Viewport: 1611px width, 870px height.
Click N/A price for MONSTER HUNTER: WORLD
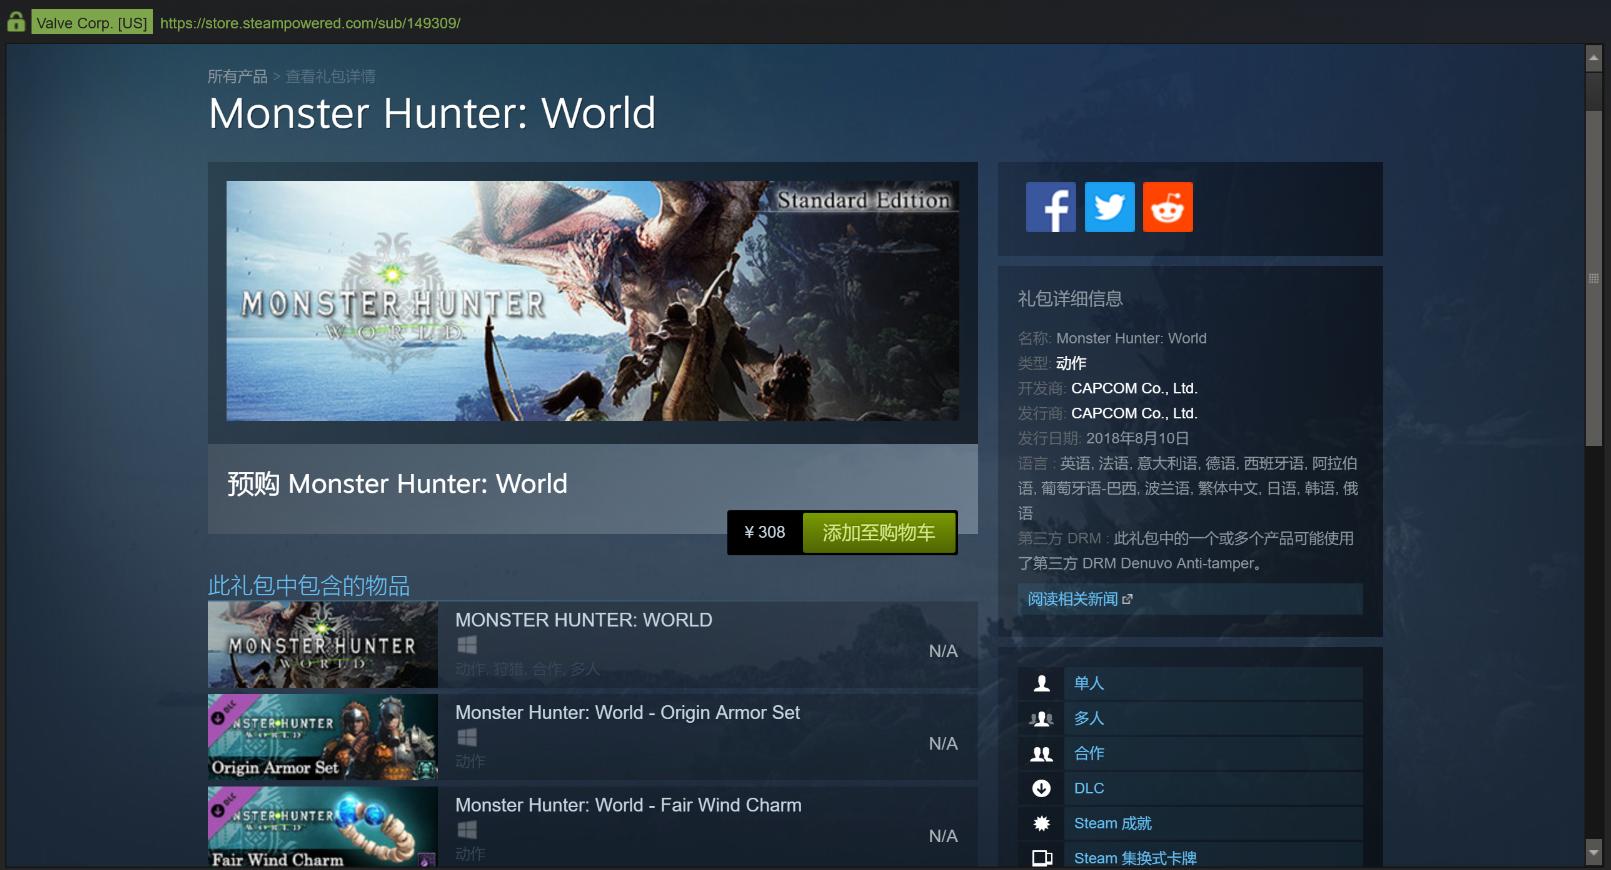click(x=943, y=651)
